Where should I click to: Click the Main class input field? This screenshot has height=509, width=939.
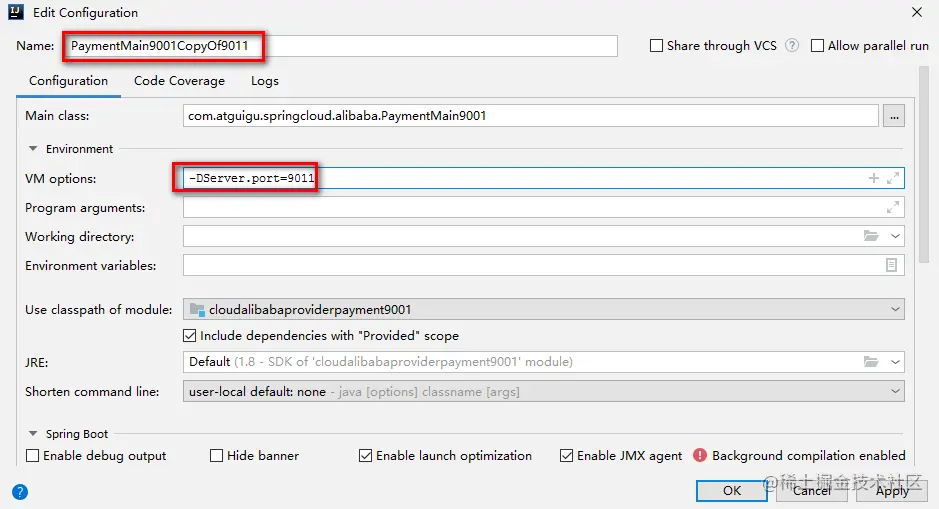531,116
